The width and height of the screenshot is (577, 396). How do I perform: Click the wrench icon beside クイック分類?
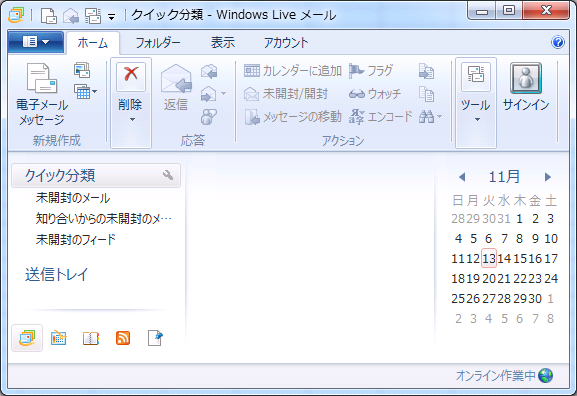tap(168, 175)
